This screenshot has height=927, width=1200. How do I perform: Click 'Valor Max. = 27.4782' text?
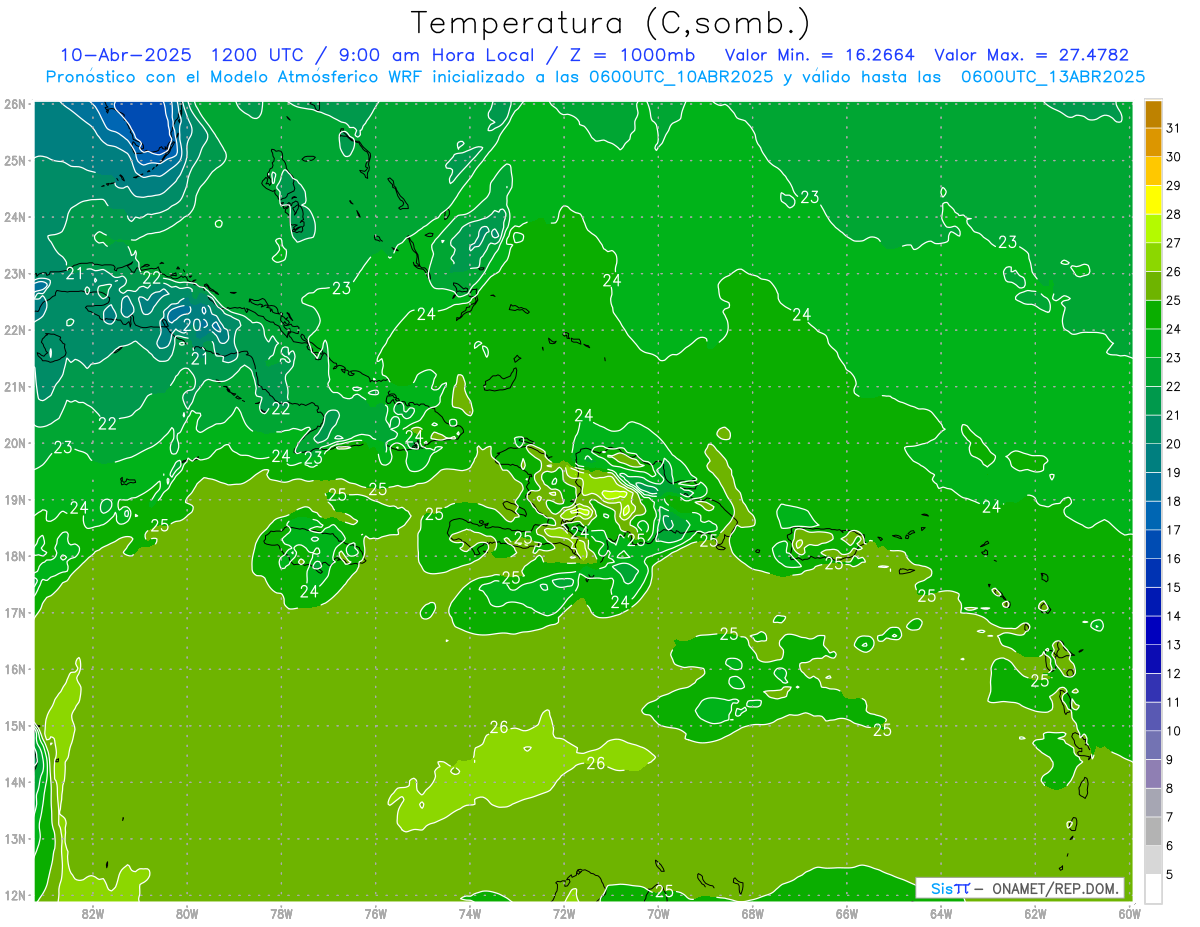1032,55
